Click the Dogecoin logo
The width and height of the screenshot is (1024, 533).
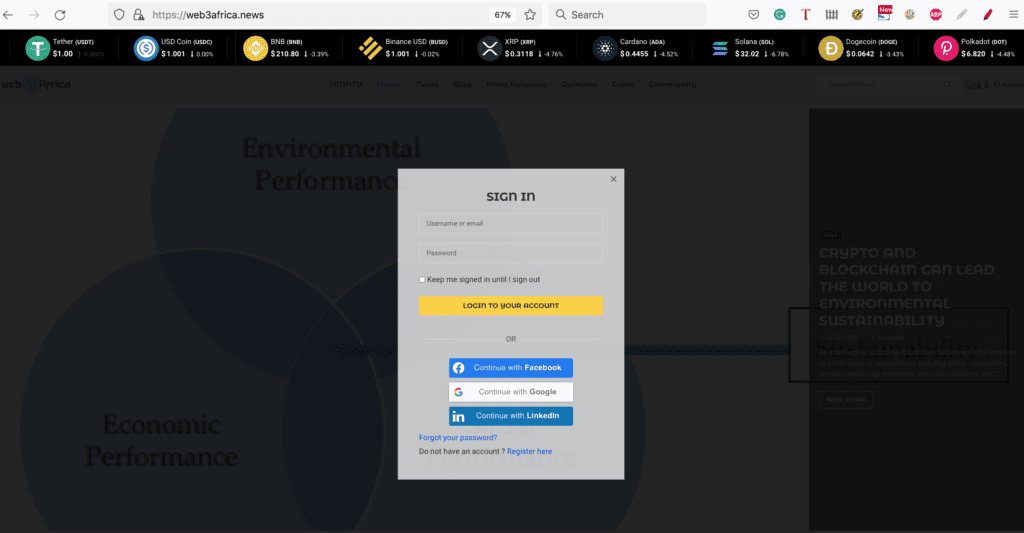[831, 48]
